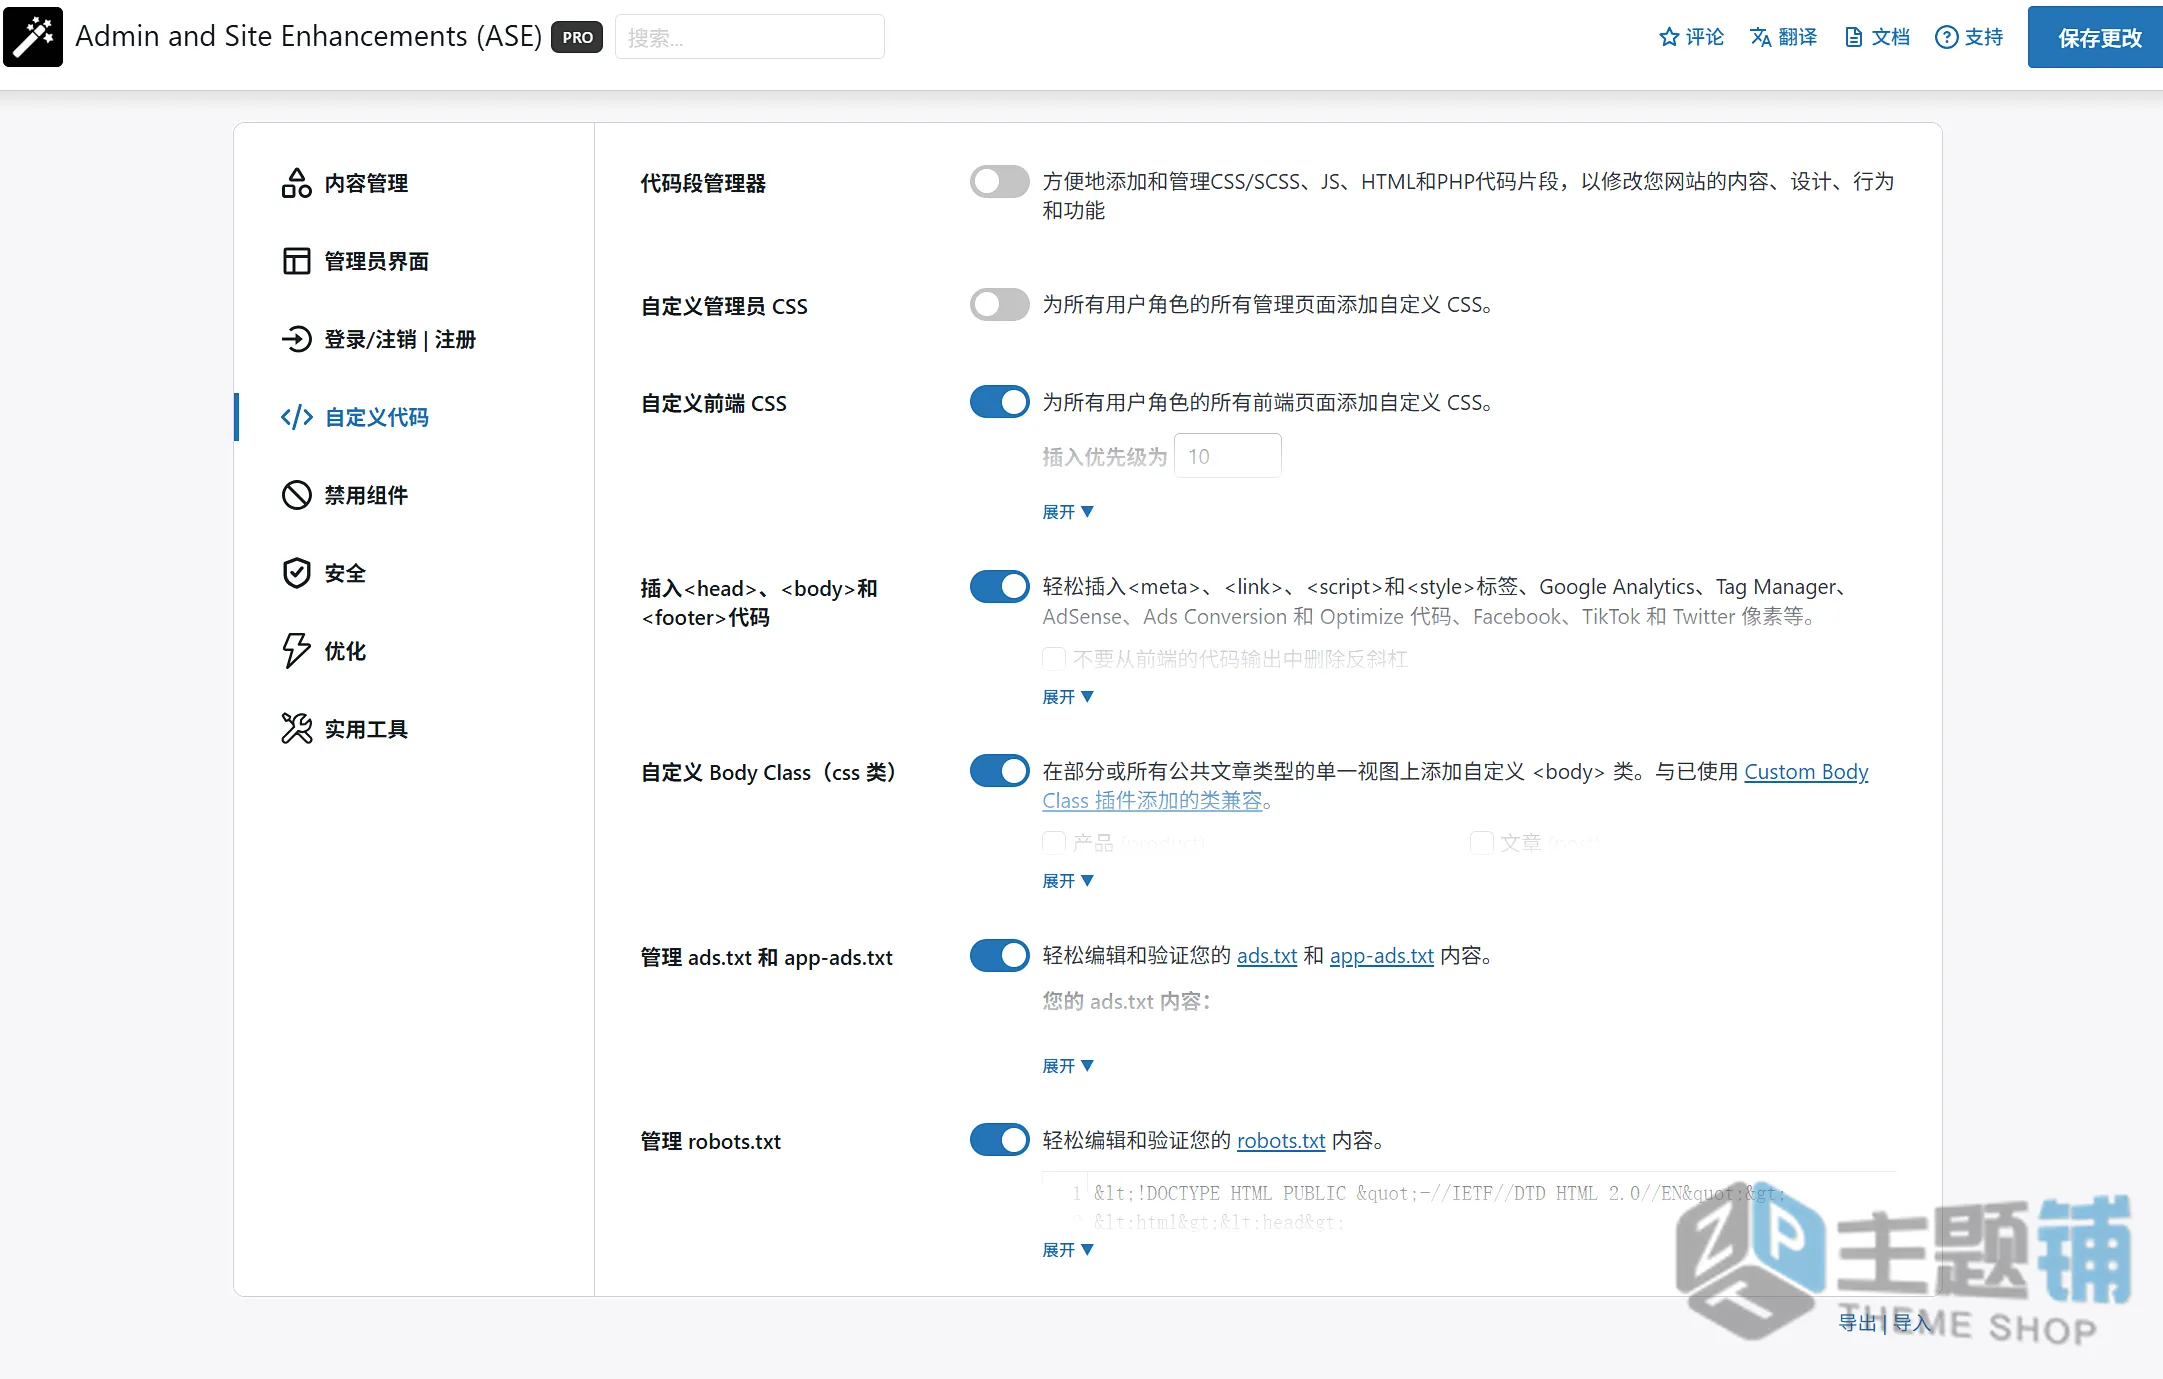Click the 实用工具 wrench icon
The image size is (2163, 1379).
click(x=296, y=729)
